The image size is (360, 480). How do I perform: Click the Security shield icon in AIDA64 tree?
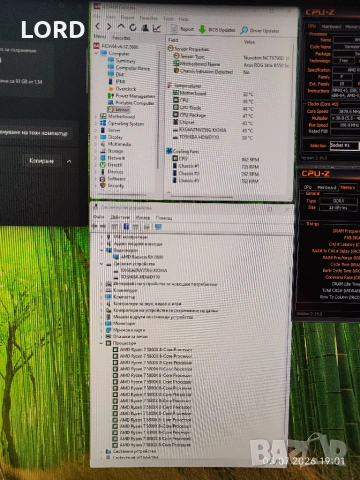point(103,185)
